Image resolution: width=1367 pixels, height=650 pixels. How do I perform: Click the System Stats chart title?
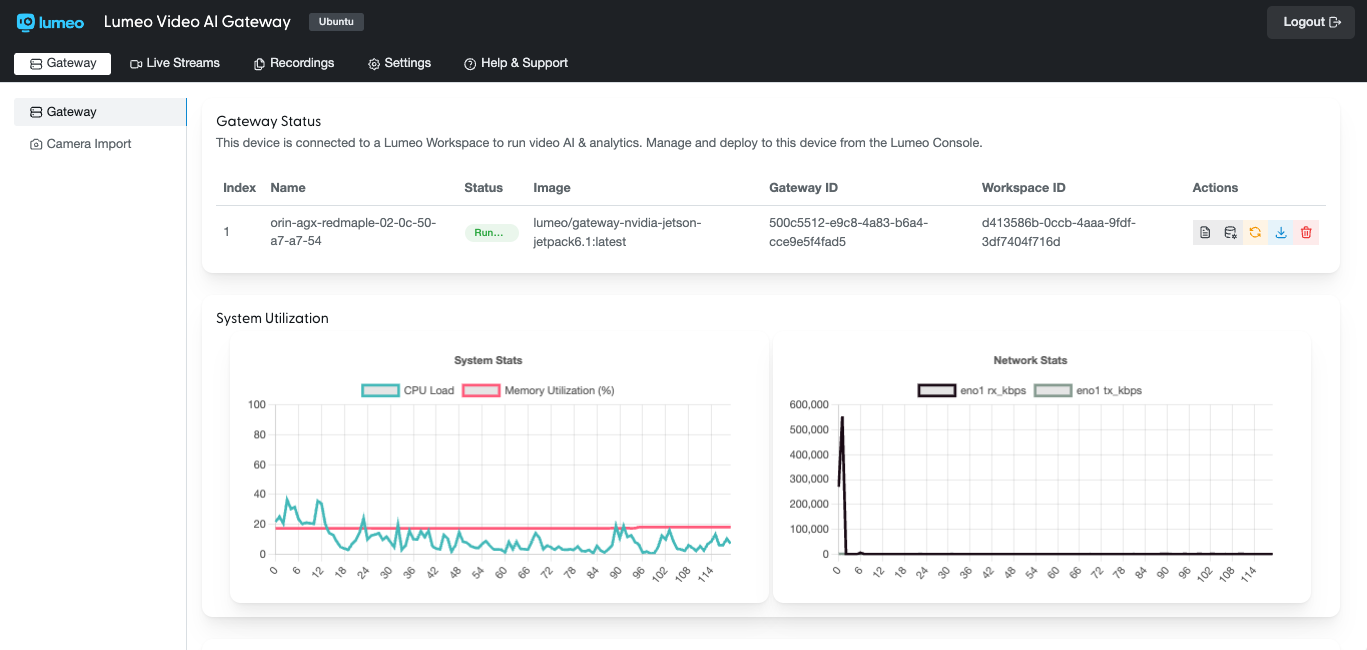coord(488,360)
